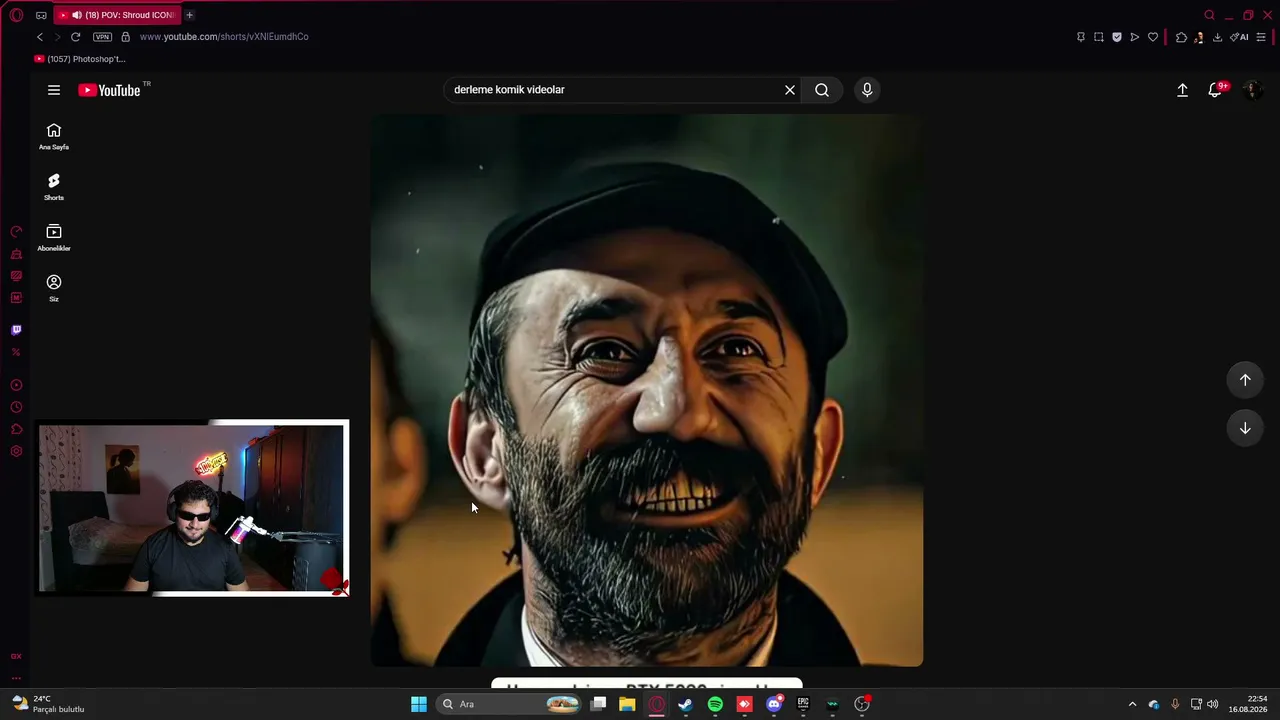Open Spotify from the taskbar

coord(715,704)
